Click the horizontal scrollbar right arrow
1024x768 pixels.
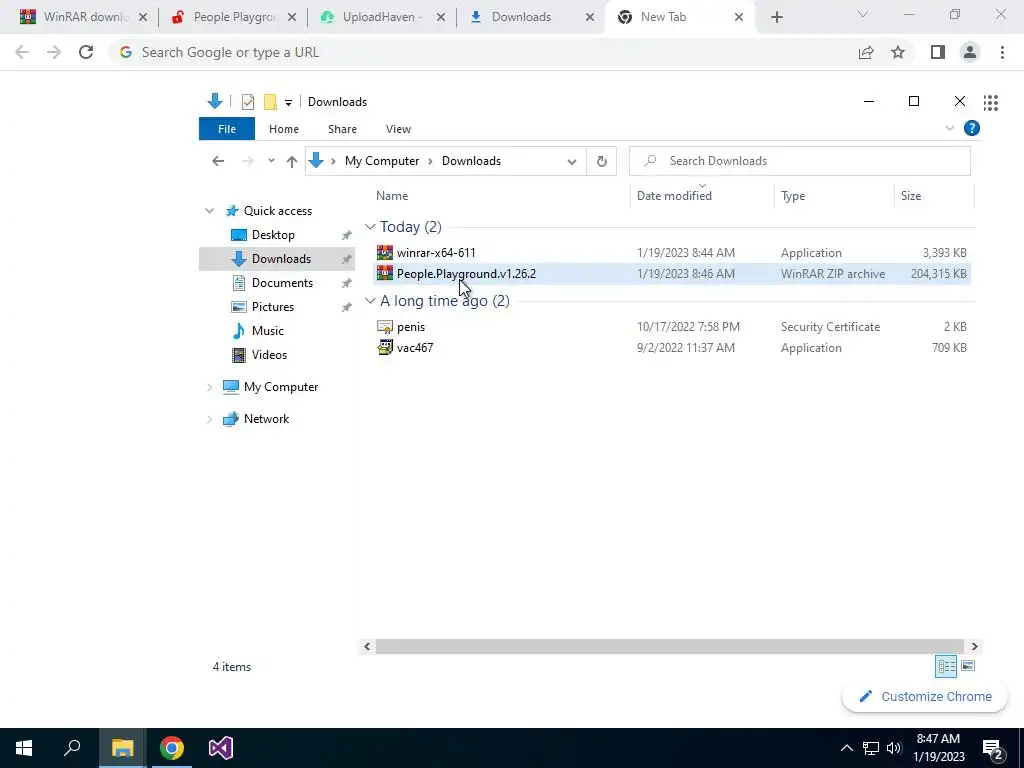(974, 647)
